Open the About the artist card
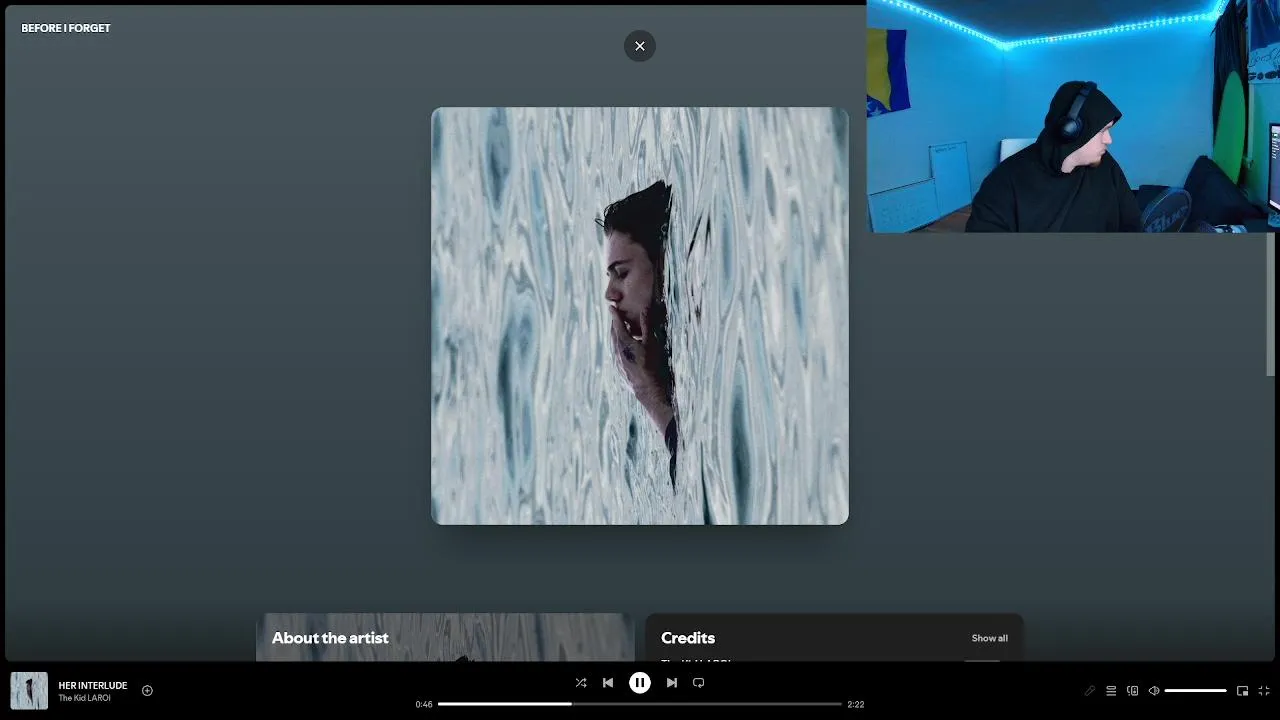Viewport: 1280px width, 720px height. pyautogui.click(x=445, y=637)
